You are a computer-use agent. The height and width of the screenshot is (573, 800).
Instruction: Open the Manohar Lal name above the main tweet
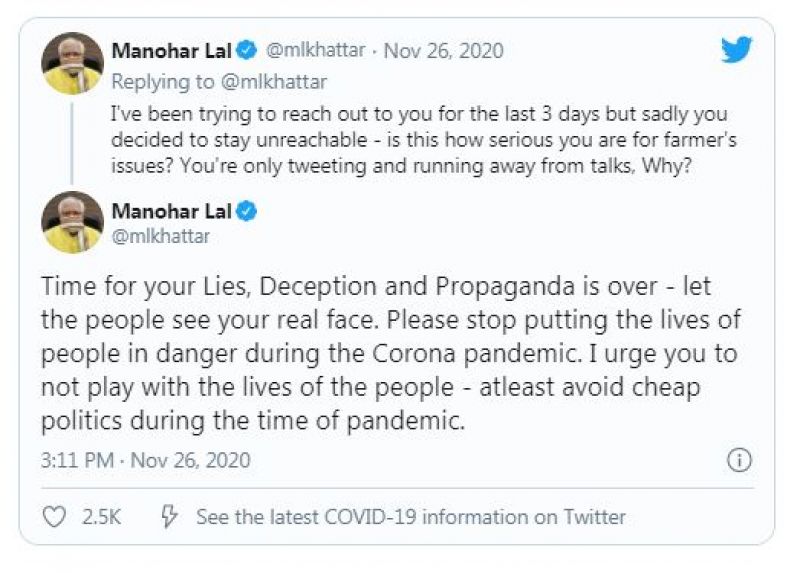pyautogui.click(x=169, y=211)
